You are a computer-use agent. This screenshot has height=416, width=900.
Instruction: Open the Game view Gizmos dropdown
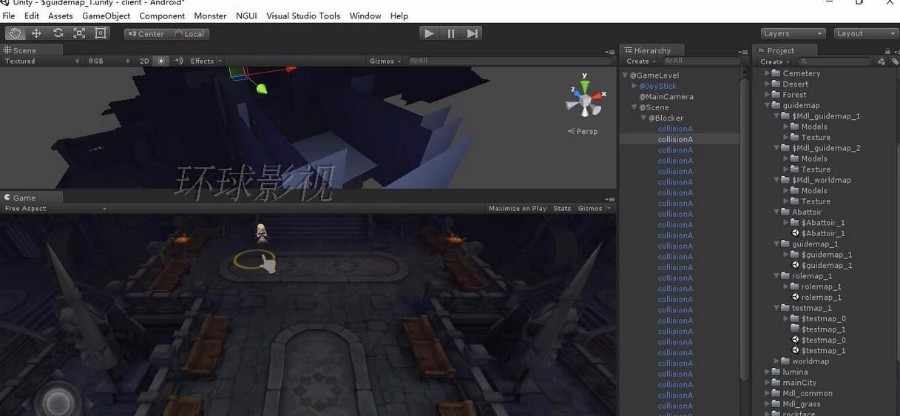593,208
